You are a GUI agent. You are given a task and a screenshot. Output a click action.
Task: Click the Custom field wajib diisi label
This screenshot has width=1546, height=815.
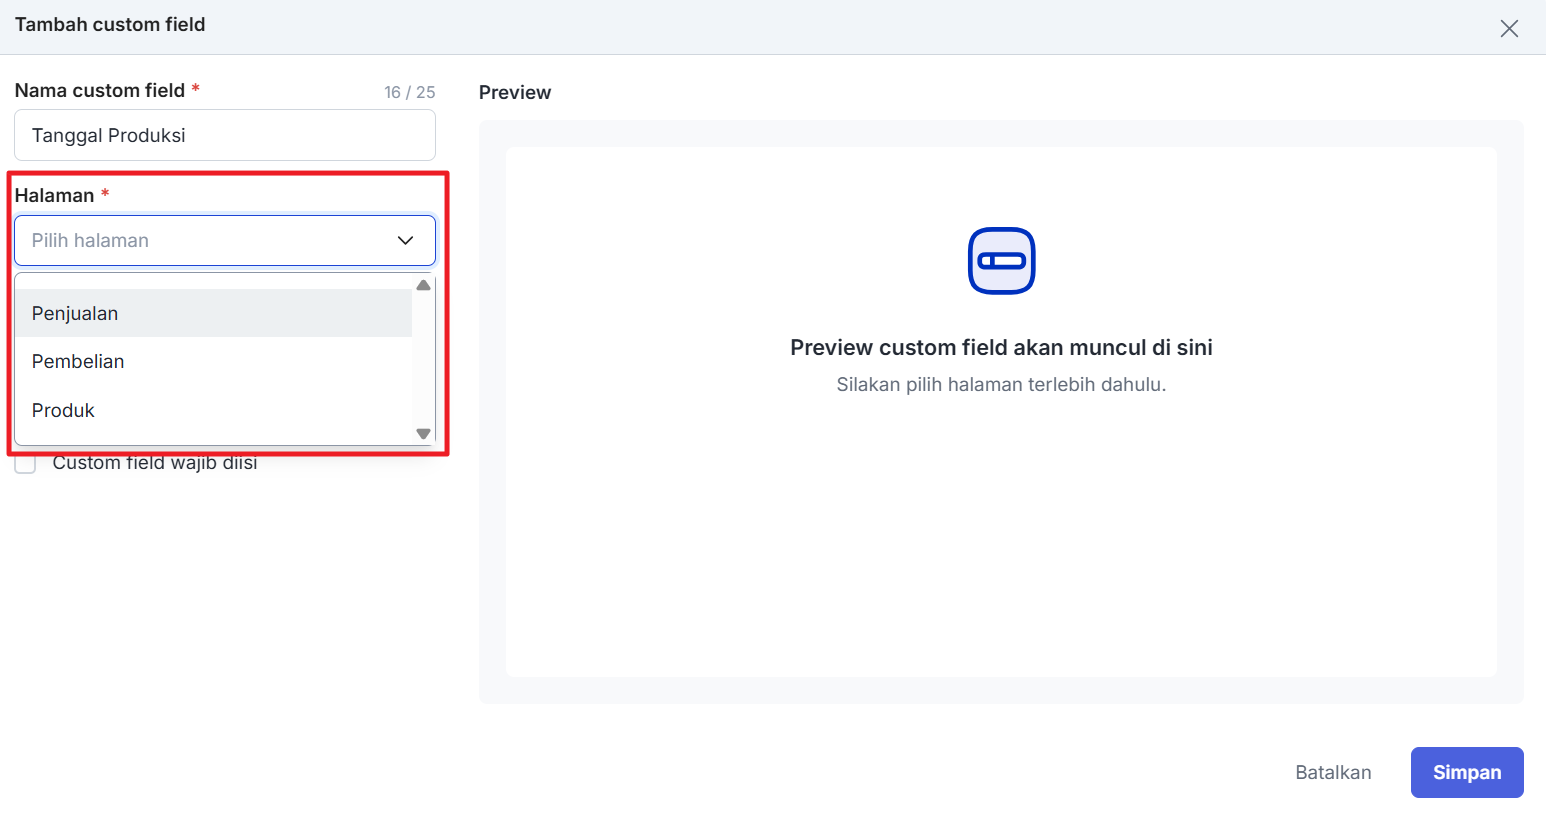coord(155,463)
